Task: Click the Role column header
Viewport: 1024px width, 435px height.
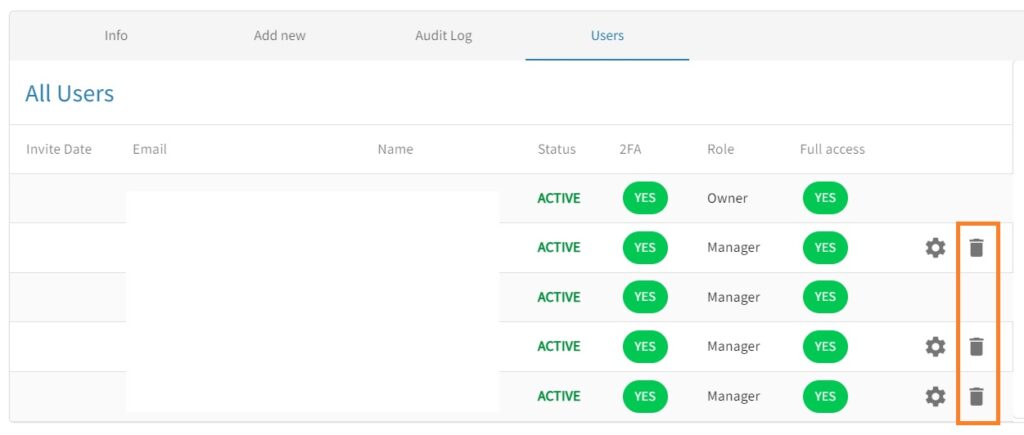Action: coord(720,149)
